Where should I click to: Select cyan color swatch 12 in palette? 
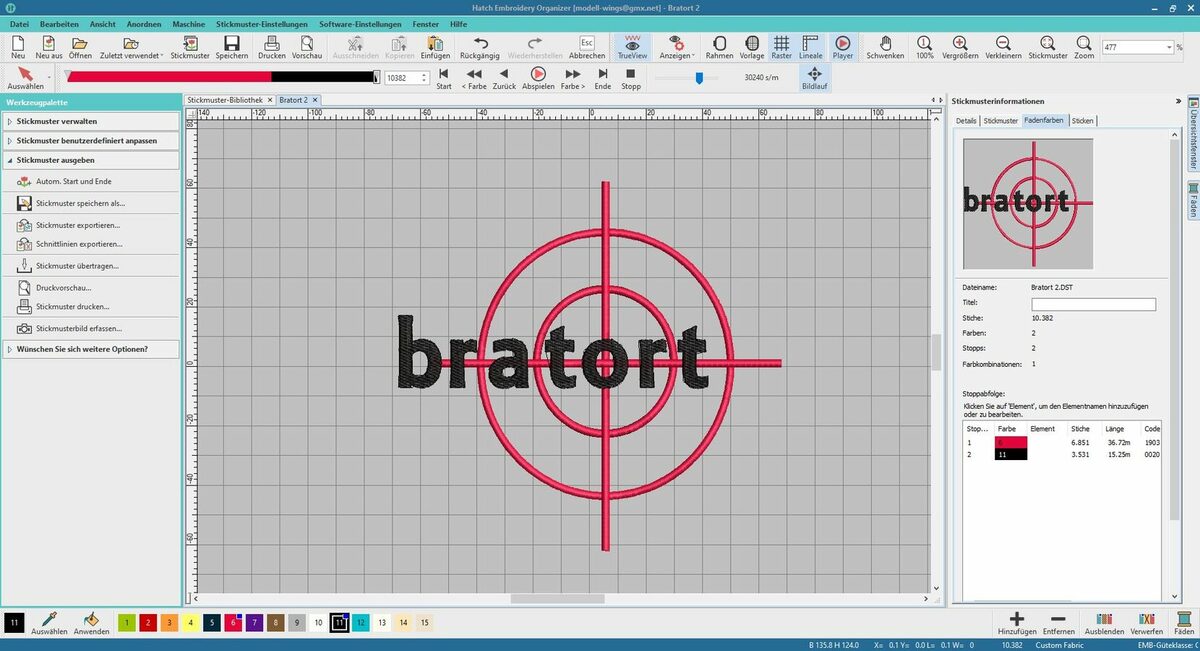[x=361, y=622]
